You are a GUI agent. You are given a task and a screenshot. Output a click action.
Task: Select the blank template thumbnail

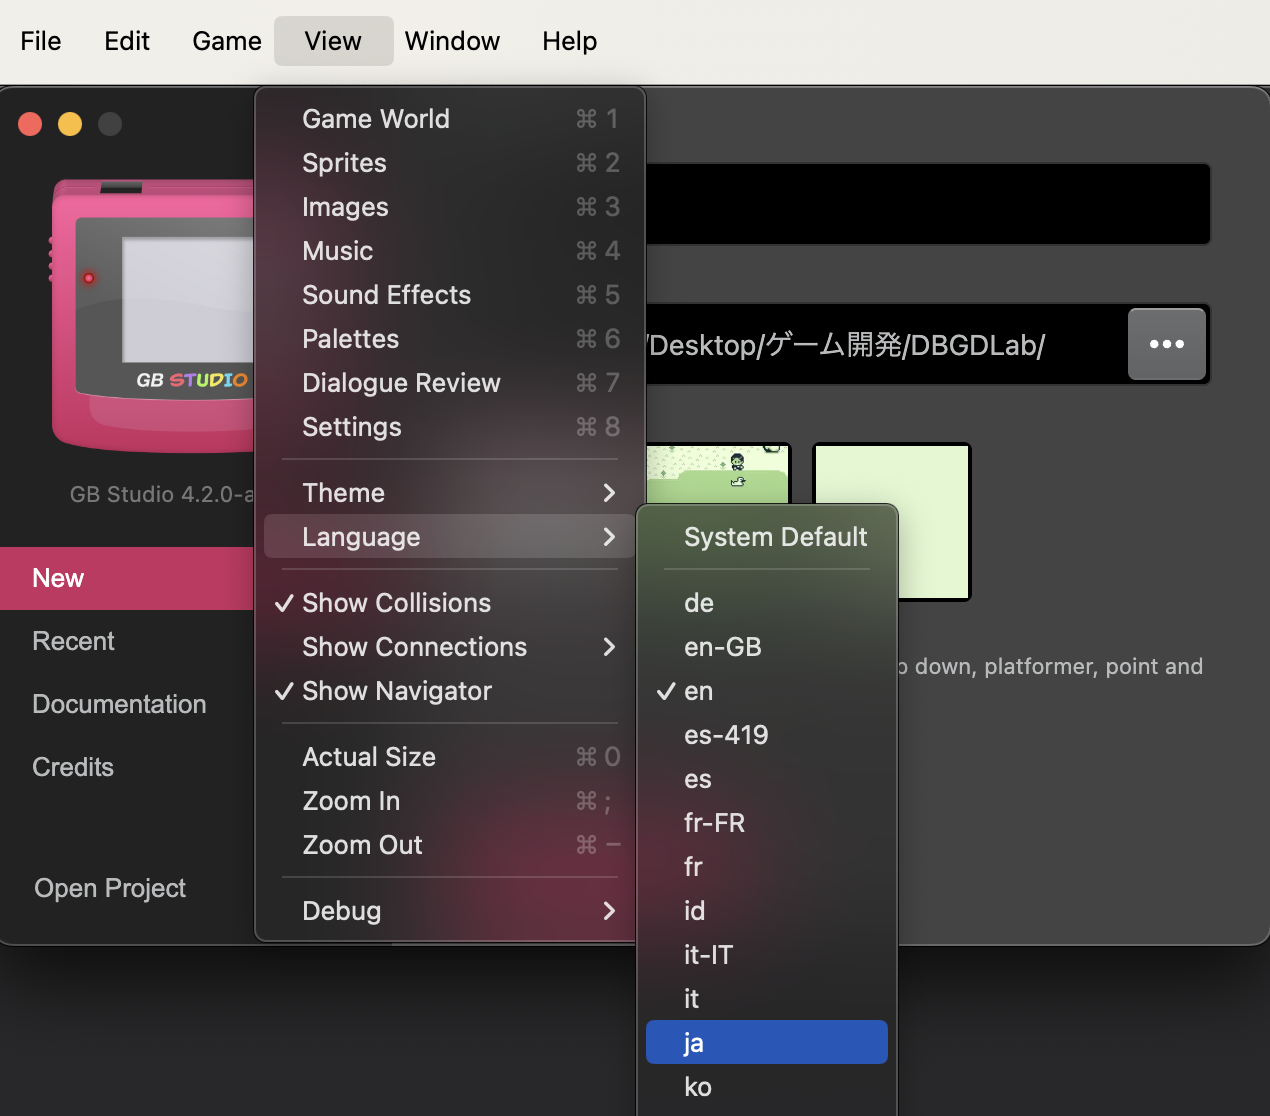(x=892, y=521)
